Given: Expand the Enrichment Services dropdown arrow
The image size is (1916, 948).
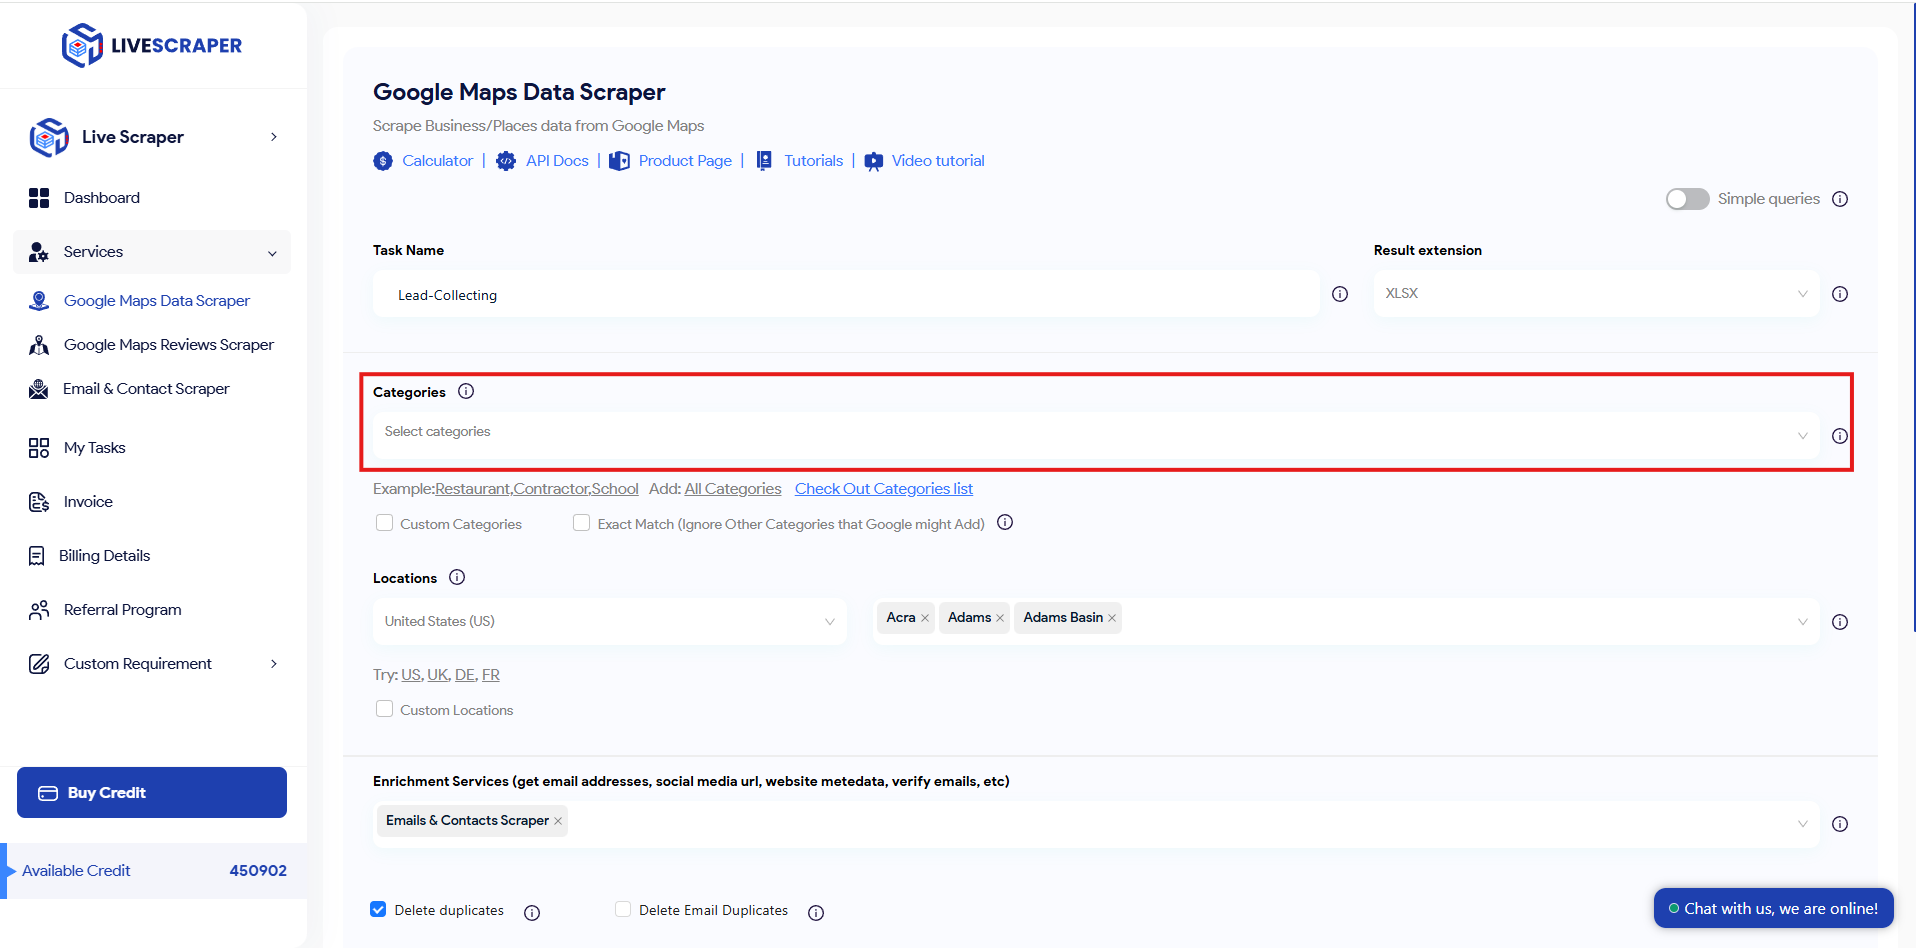Looking at the screenshot, I should click(1803, 824).
